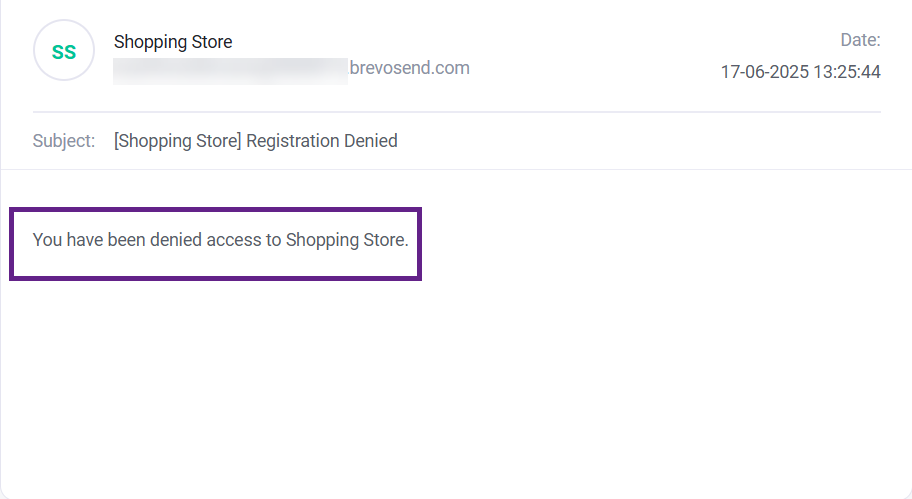Click the green SS sender avatar

point(64,51)
